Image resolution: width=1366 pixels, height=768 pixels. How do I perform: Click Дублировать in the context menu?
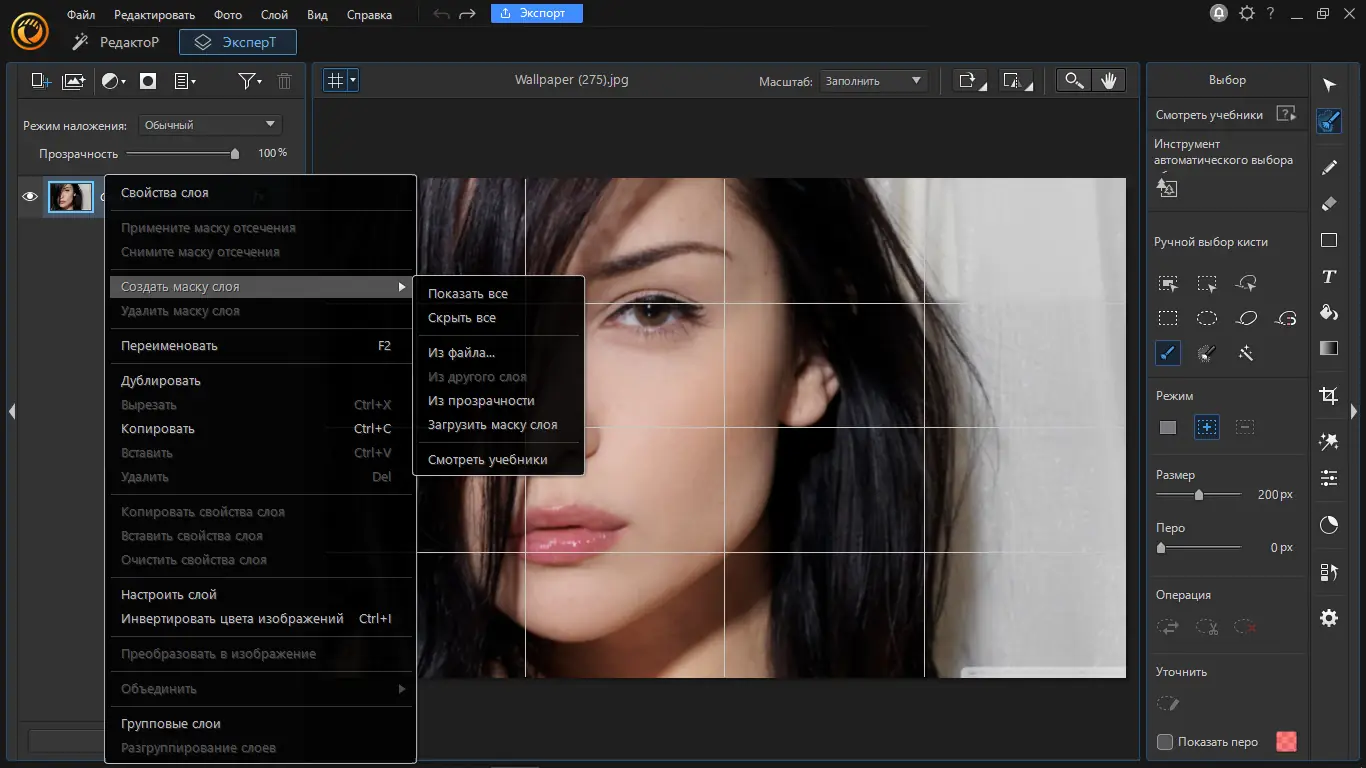[161, 381]
